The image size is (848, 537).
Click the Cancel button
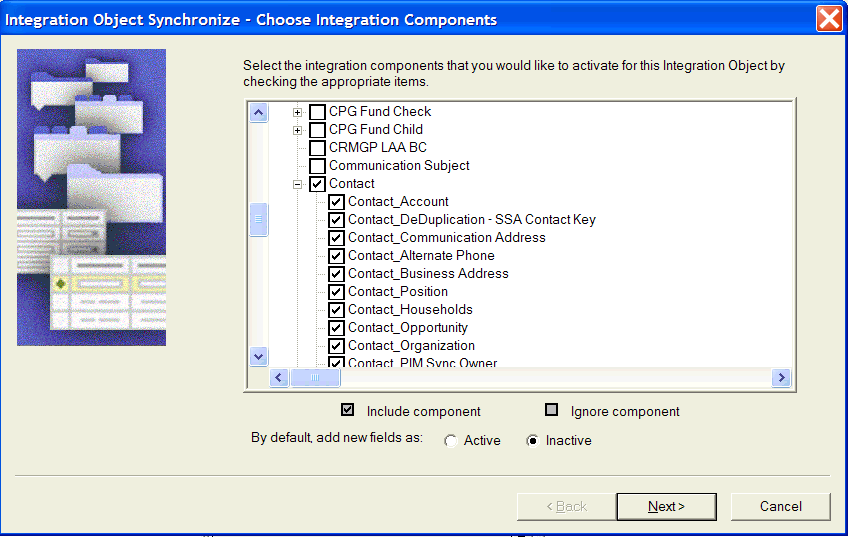[780, 507]
